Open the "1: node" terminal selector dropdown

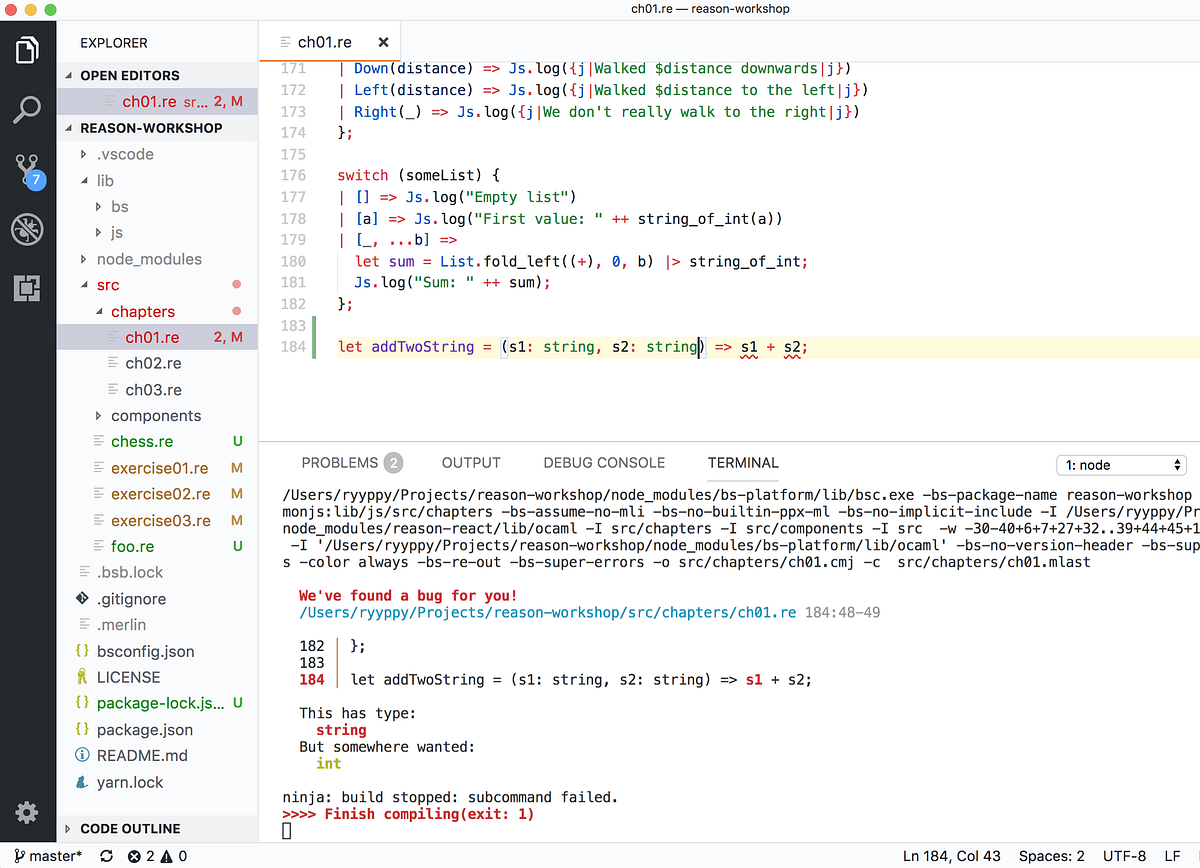[x=1120, y=464]
